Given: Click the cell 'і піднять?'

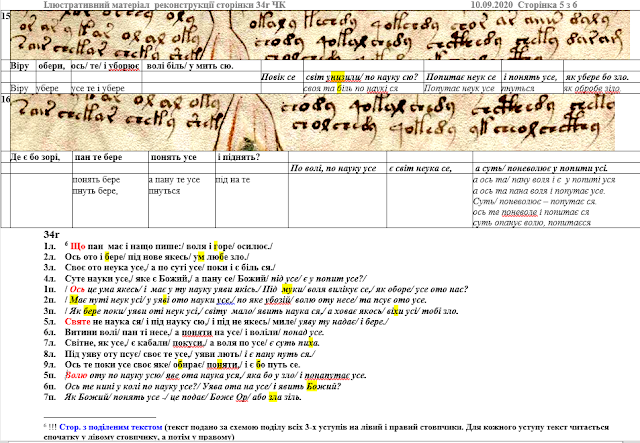Looking at the screenshot, I should 239,157.
